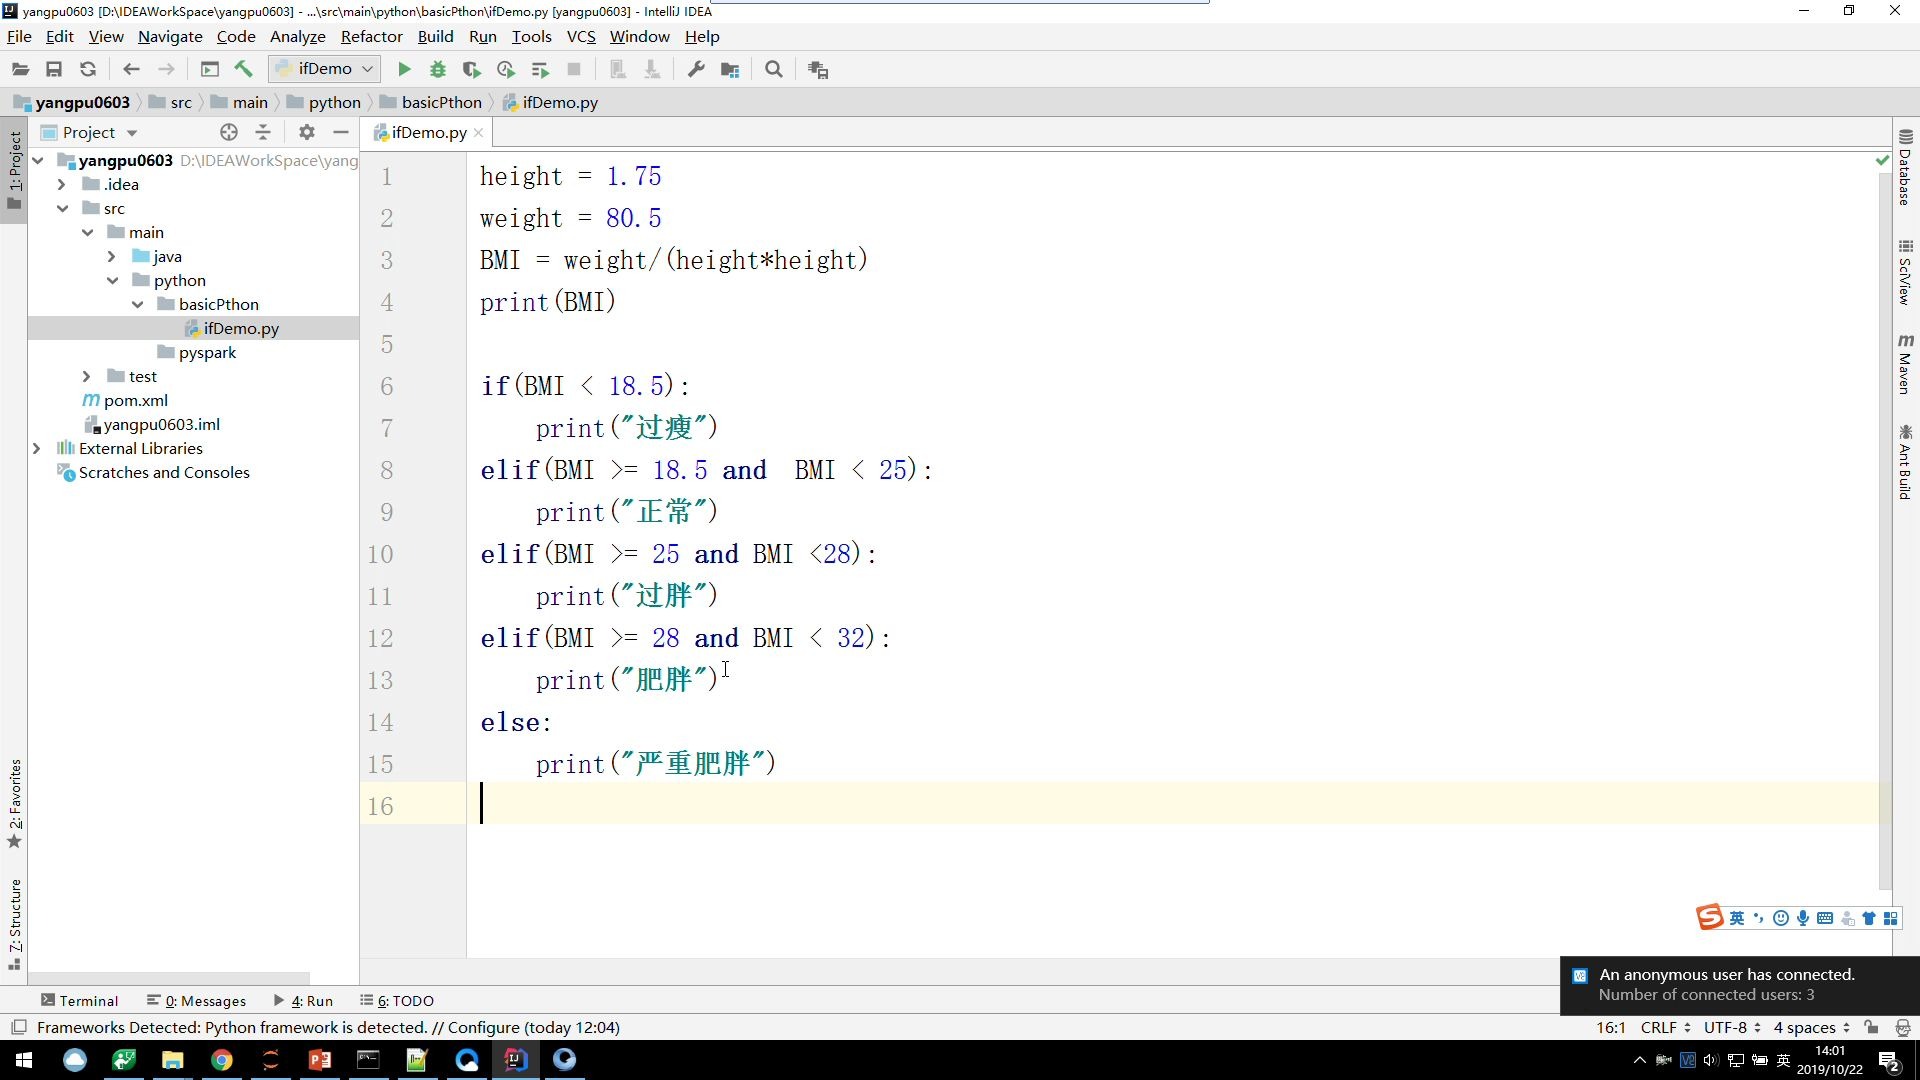
Task: Run the ifDemo configuration with green play icon
Action: [x=403, y=69]
